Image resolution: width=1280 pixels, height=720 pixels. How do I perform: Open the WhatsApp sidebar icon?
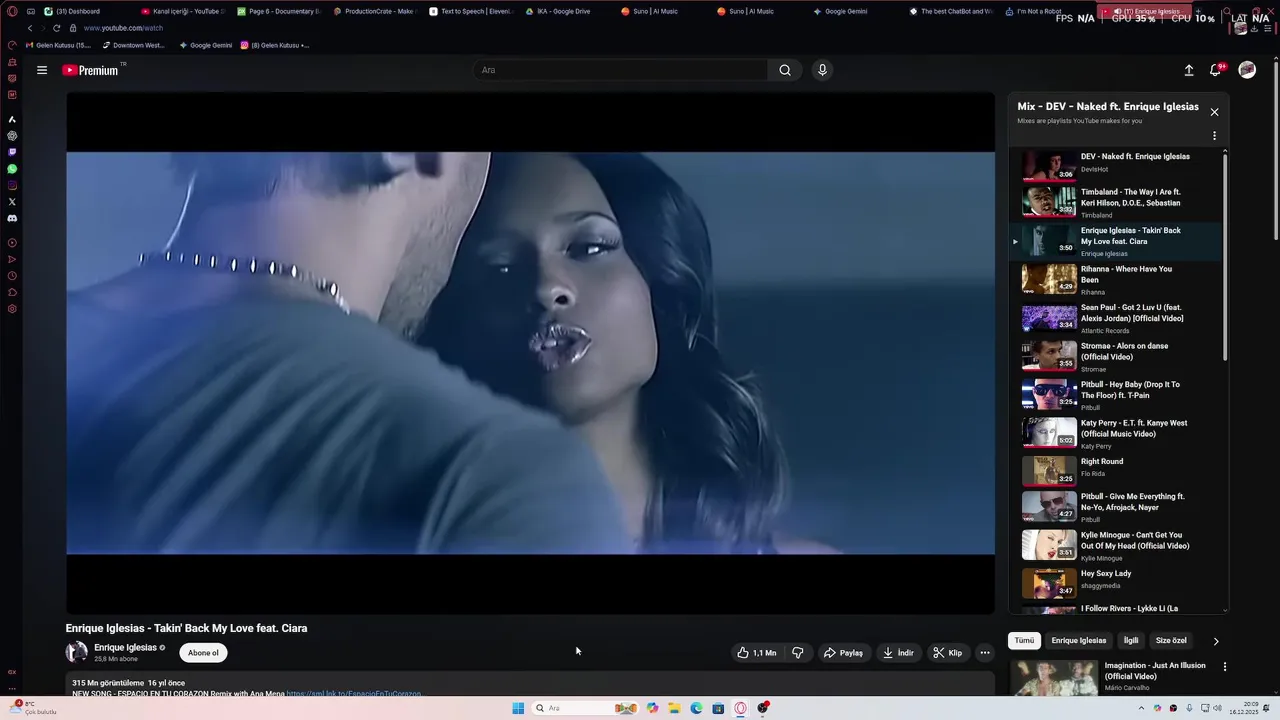click(x=12, y=169)
